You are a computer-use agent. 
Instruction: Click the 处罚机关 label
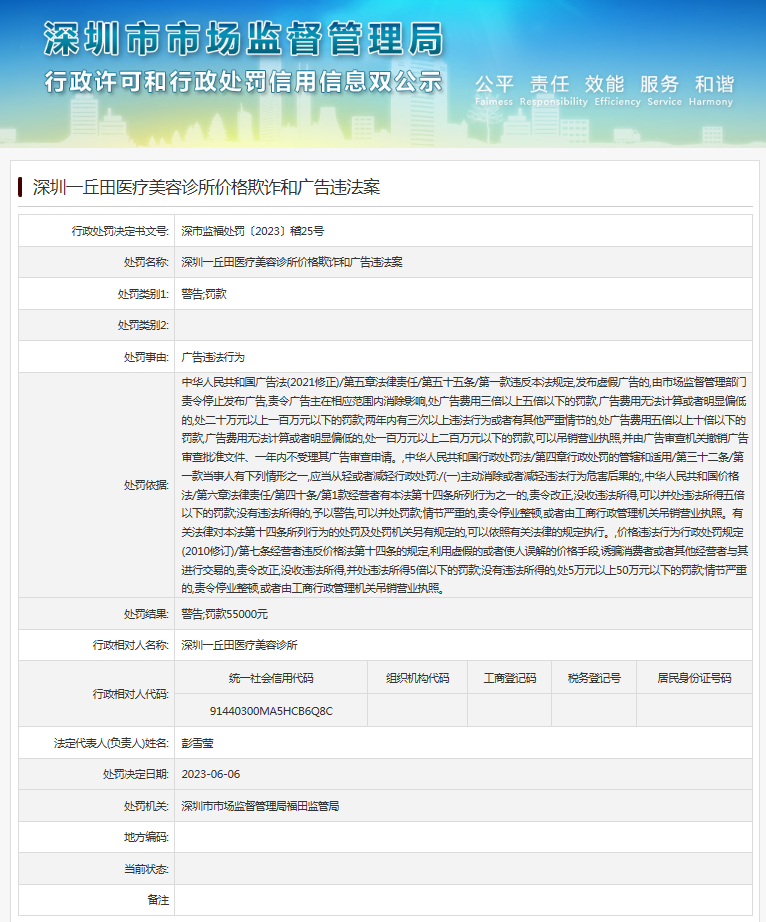coord(146,806)
